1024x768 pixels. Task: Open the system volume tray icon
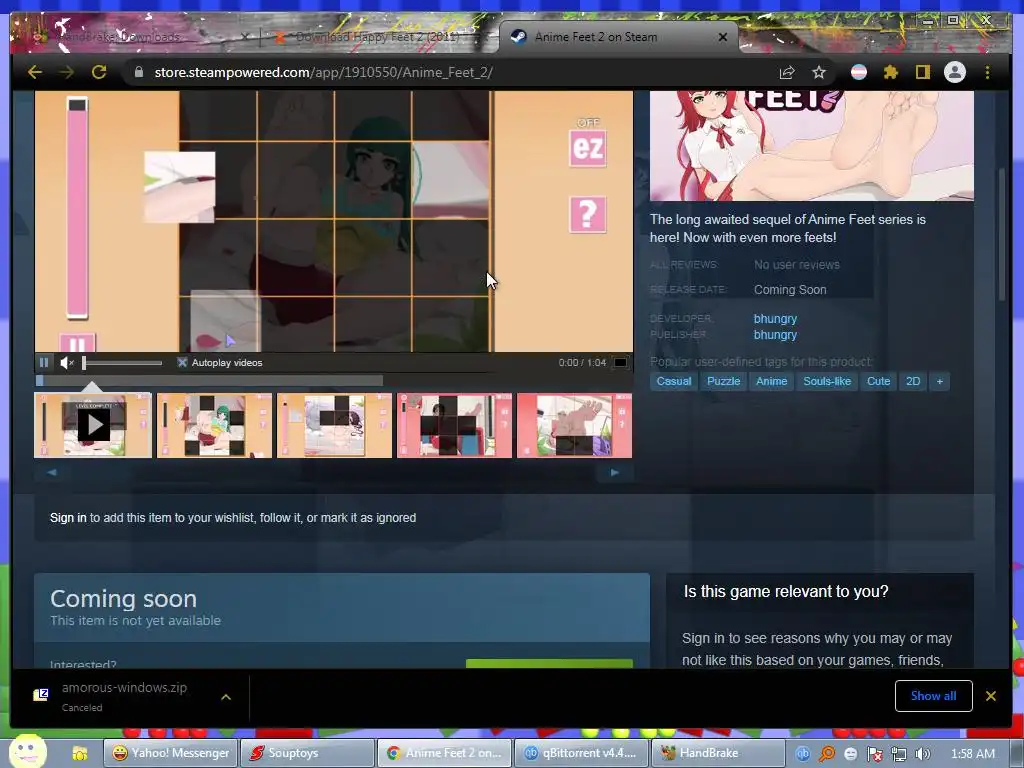pyautogui.click(x=923, y=754)
